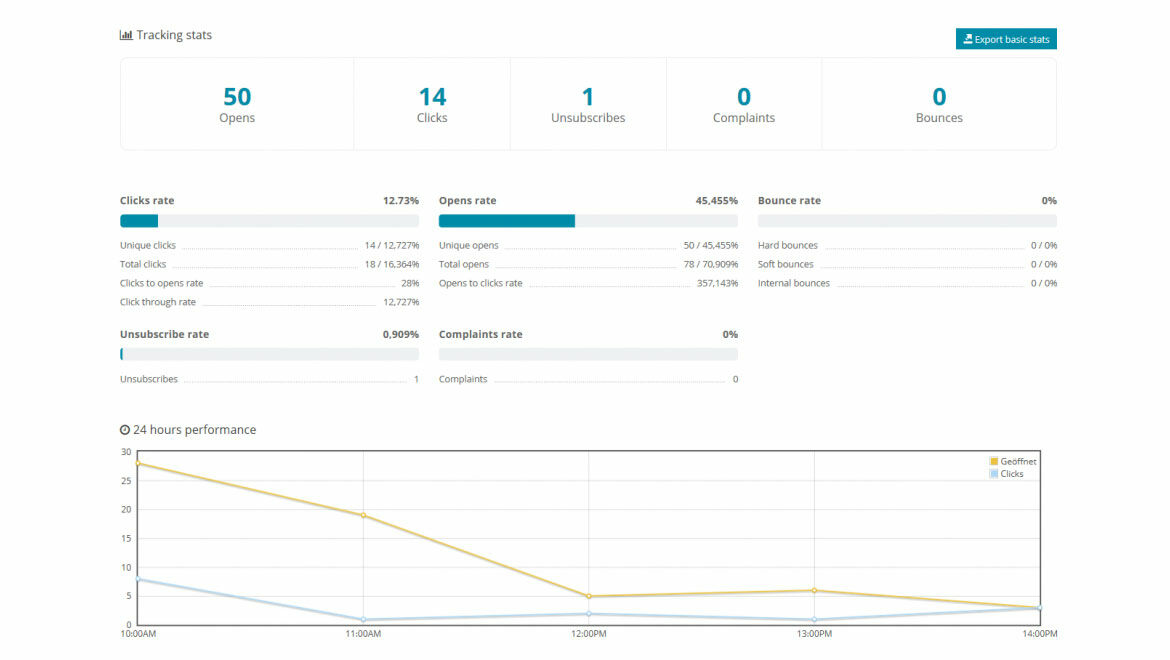The height and width of the screenshot is (660, 1170).
Task: Click the blue Clicks data point at 13:00PM
Action: tap(814, 620)
